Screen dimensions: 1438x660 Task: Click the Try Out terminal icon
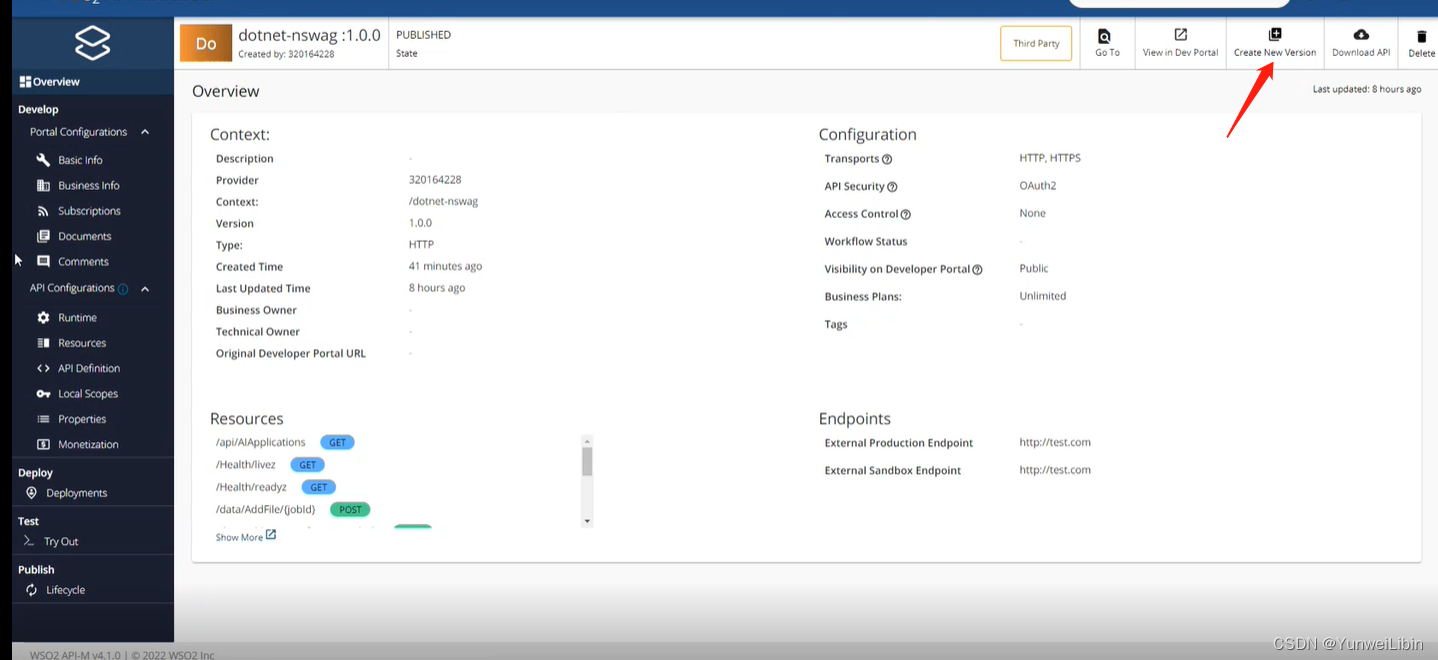click(29, 541)
